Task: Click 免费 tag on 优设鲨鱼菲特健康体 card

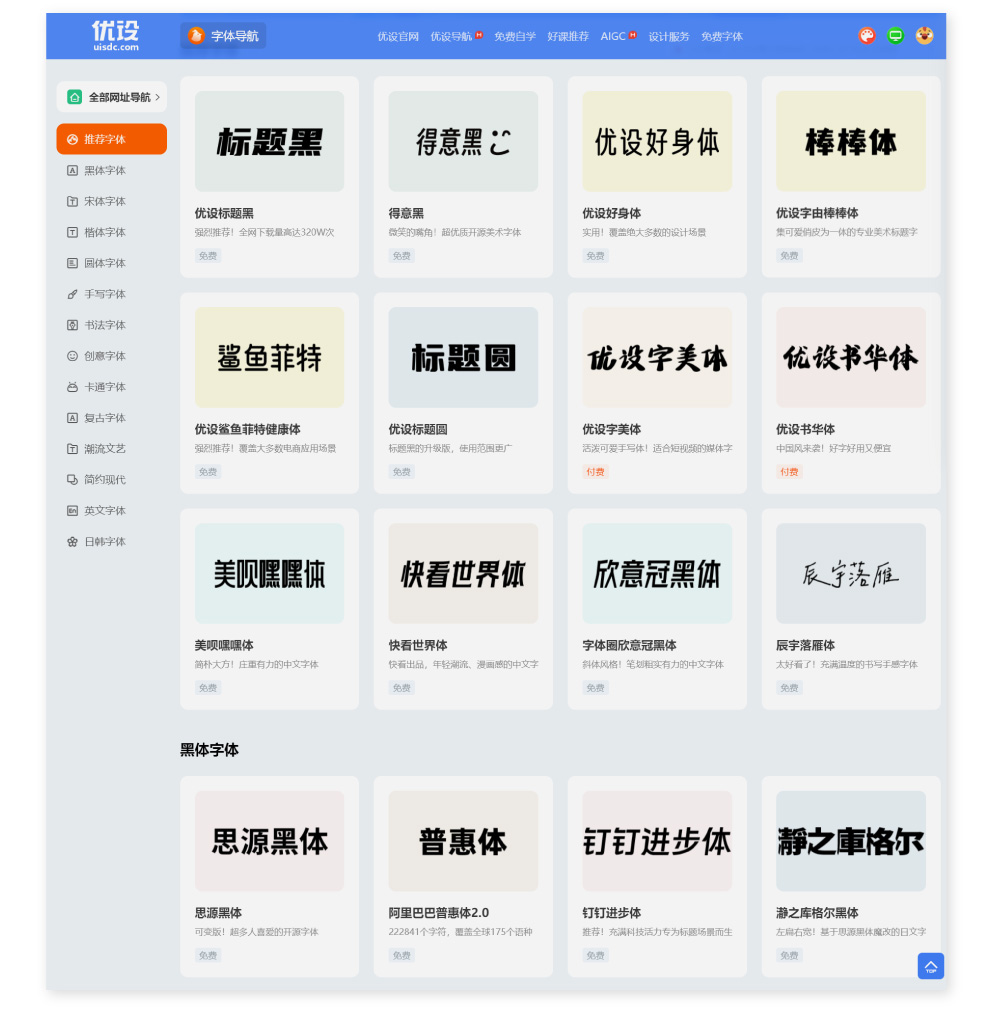Action: (x=207, y=472)
